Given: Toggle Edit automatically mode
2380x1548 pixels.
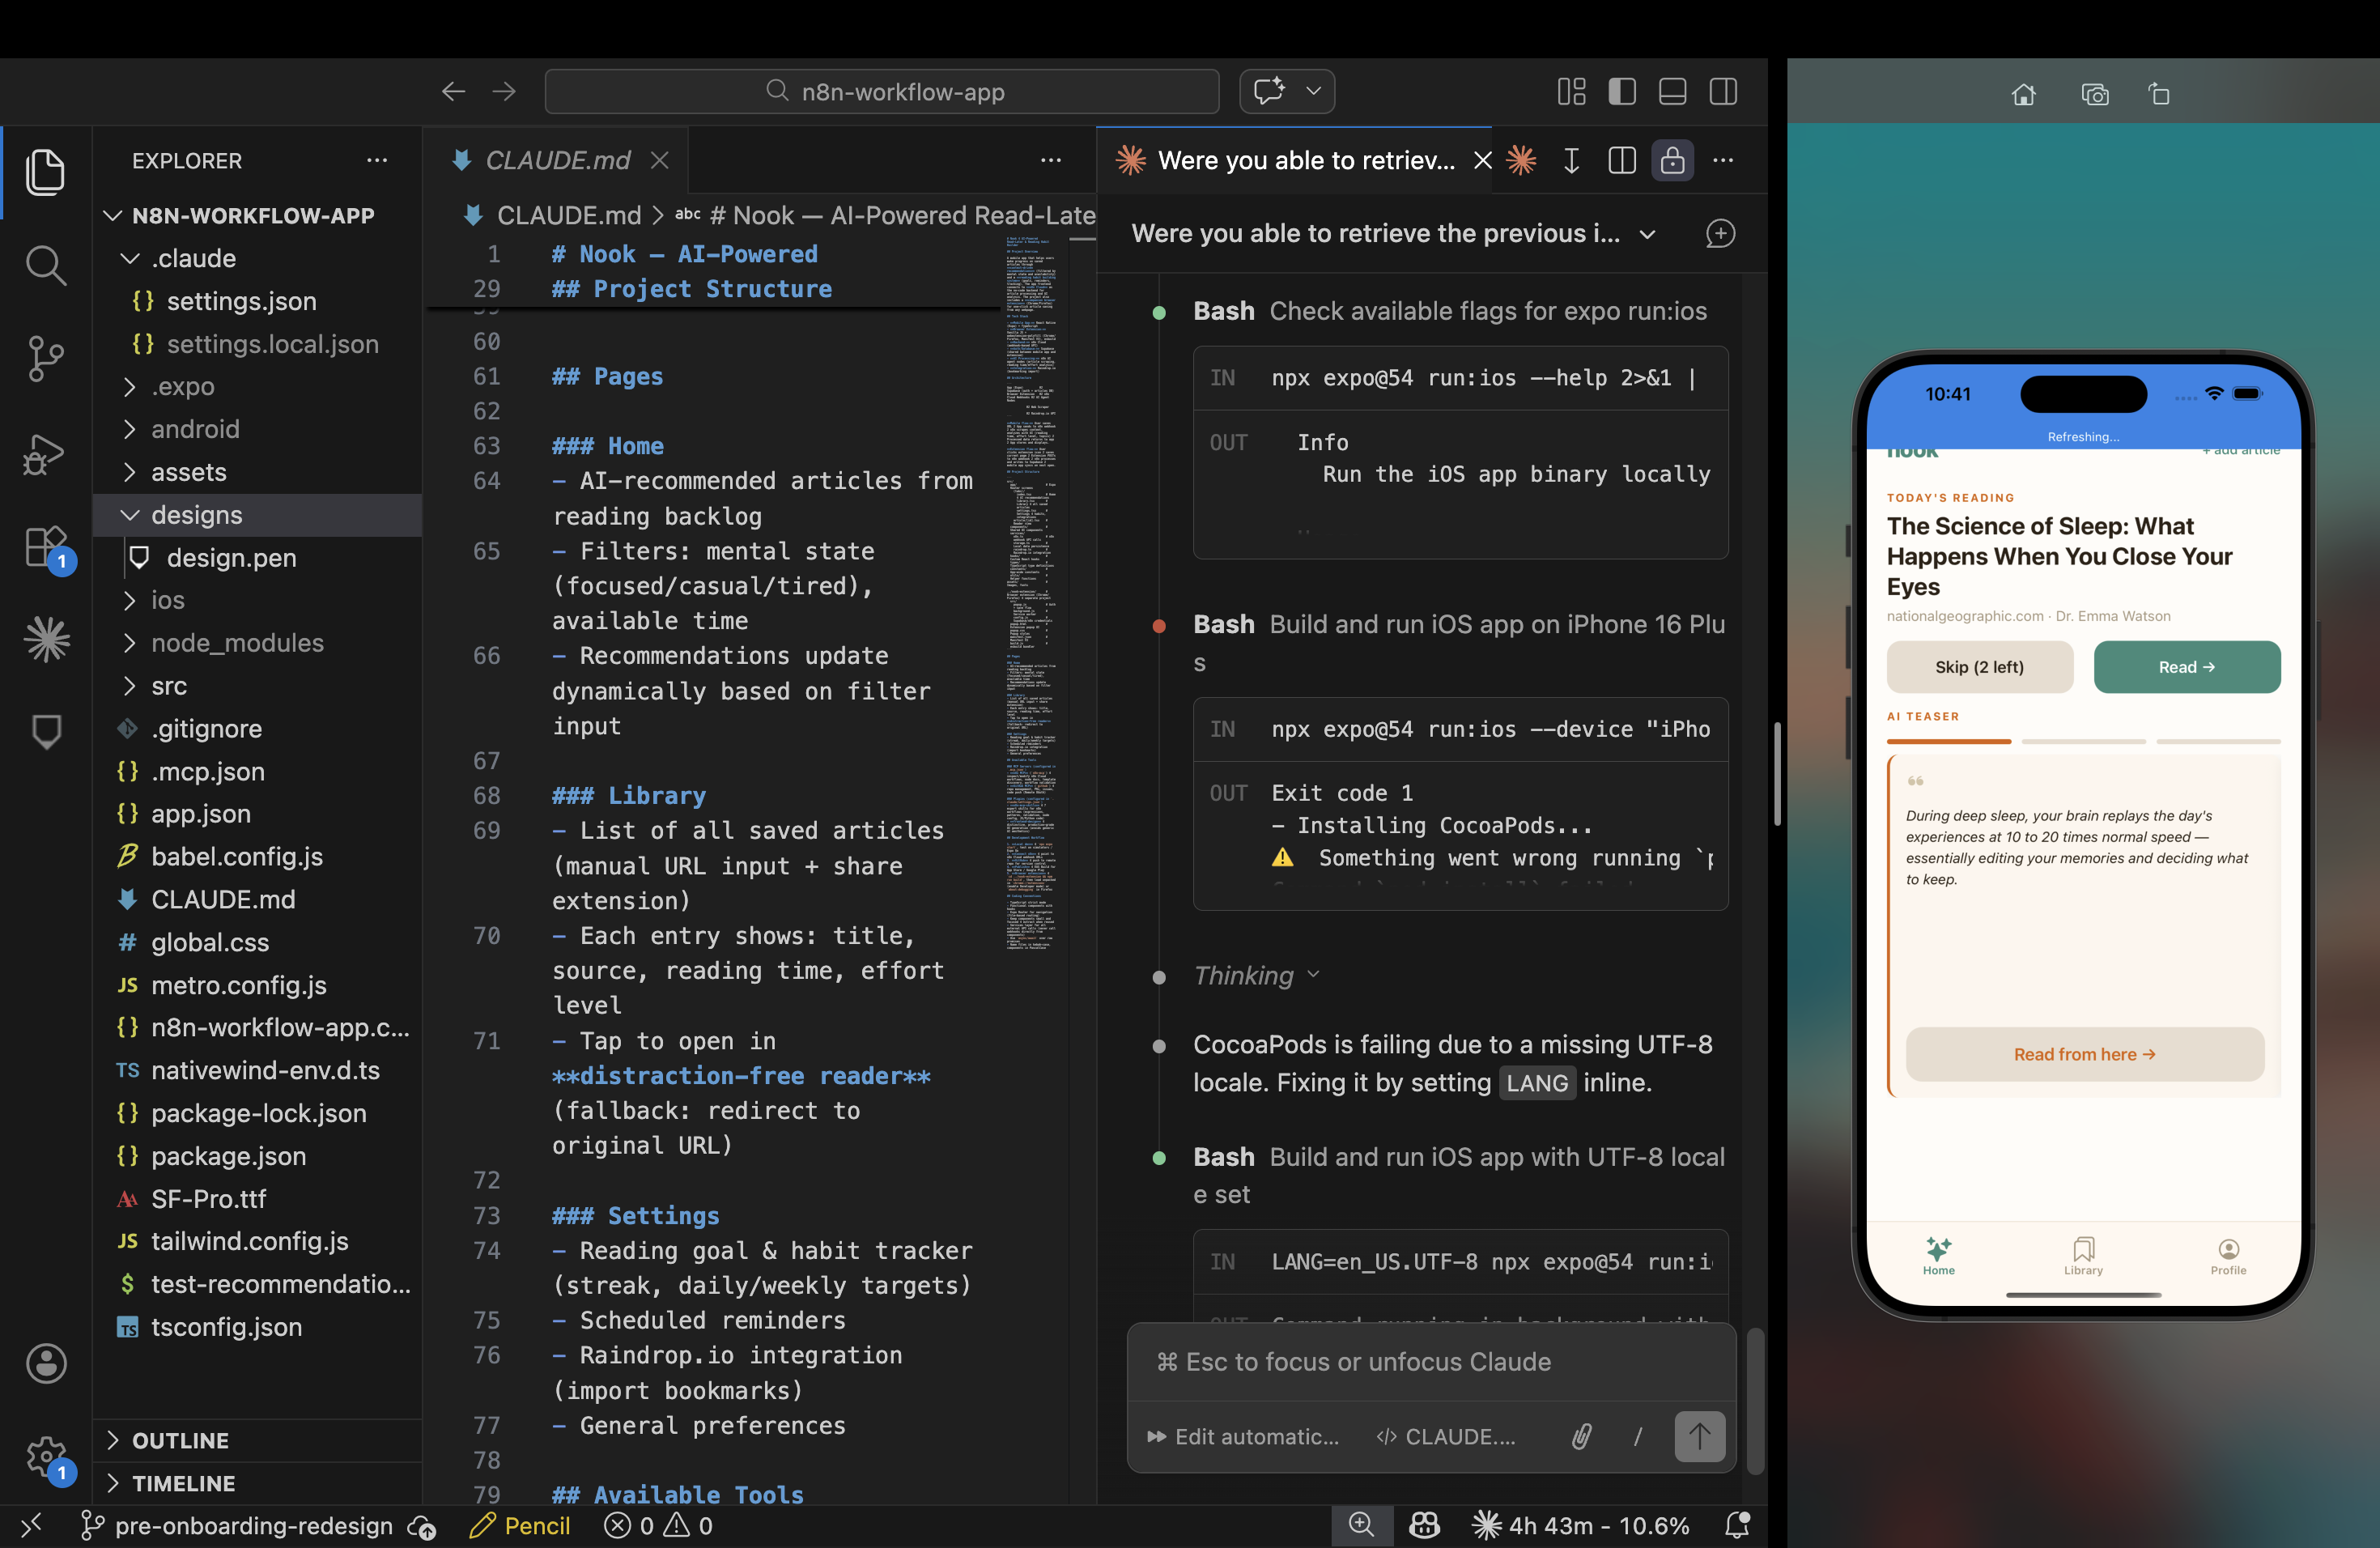Looking at the screenshot, I should tap(1243, 1437).
